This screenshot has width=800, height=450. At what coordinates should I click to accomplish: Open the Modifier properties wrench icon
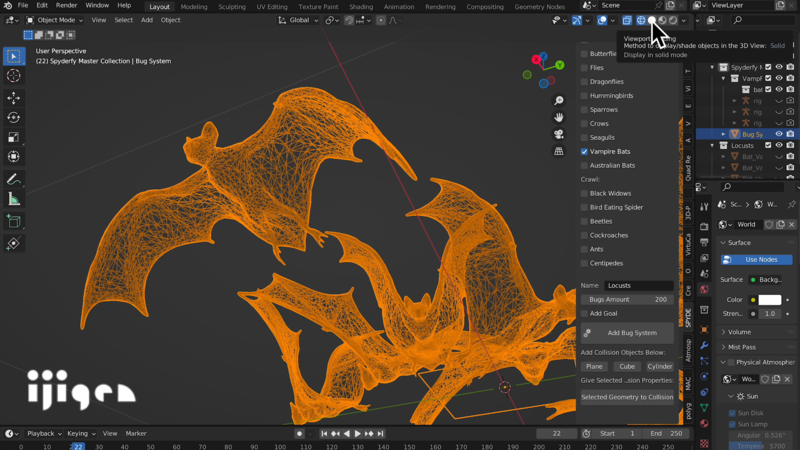tap(704, 345)
